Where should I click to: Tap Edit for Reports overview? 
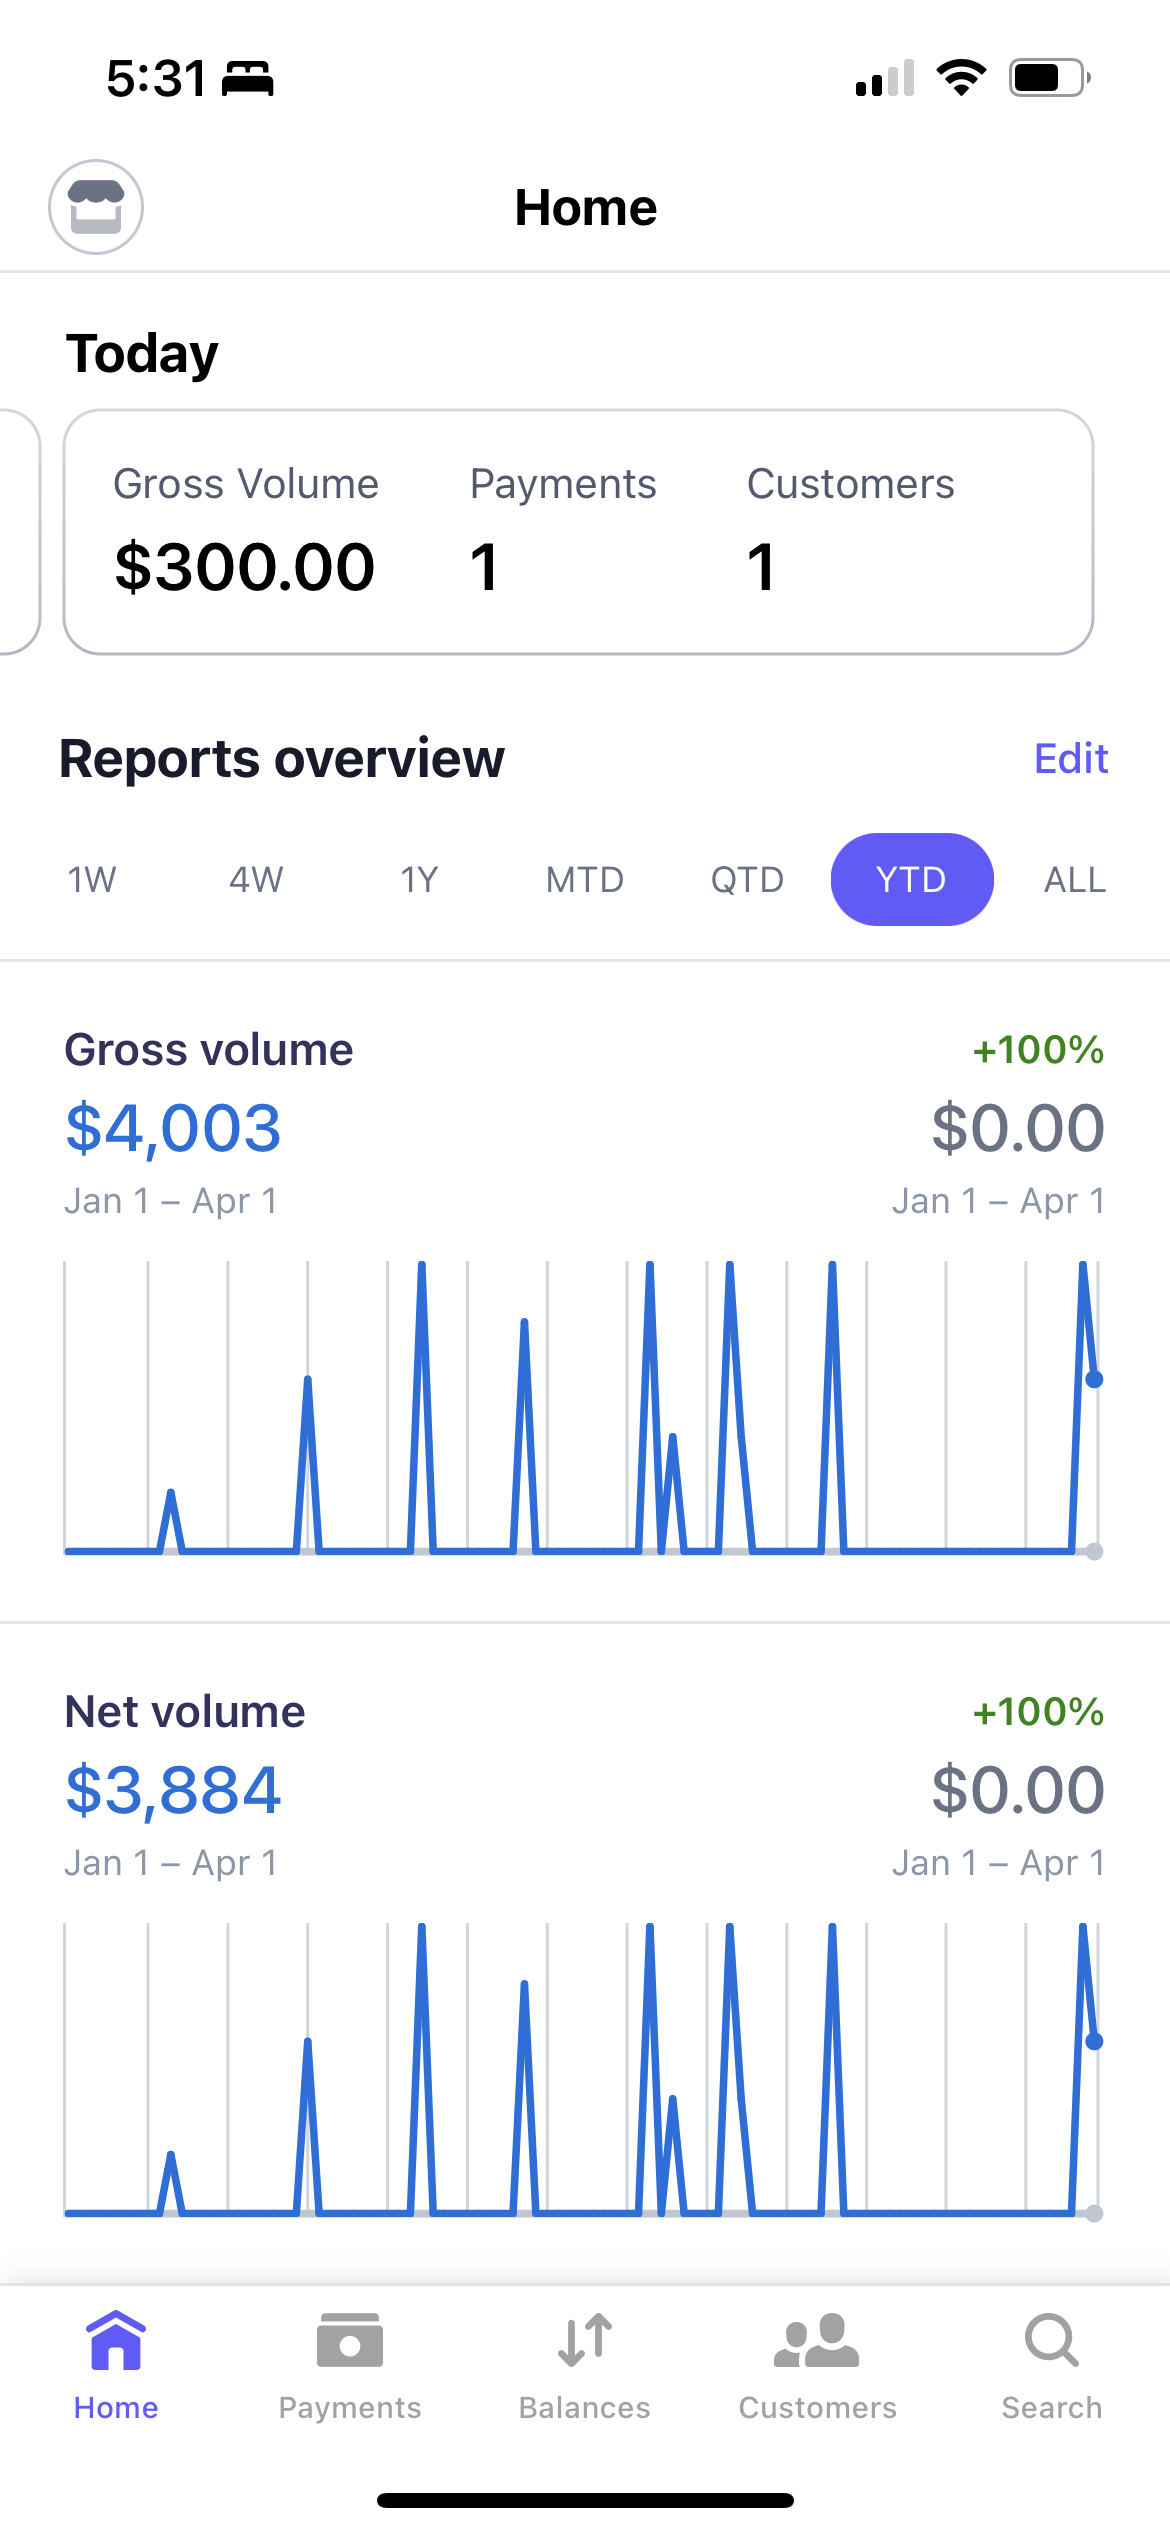(x=1071, y=759)
